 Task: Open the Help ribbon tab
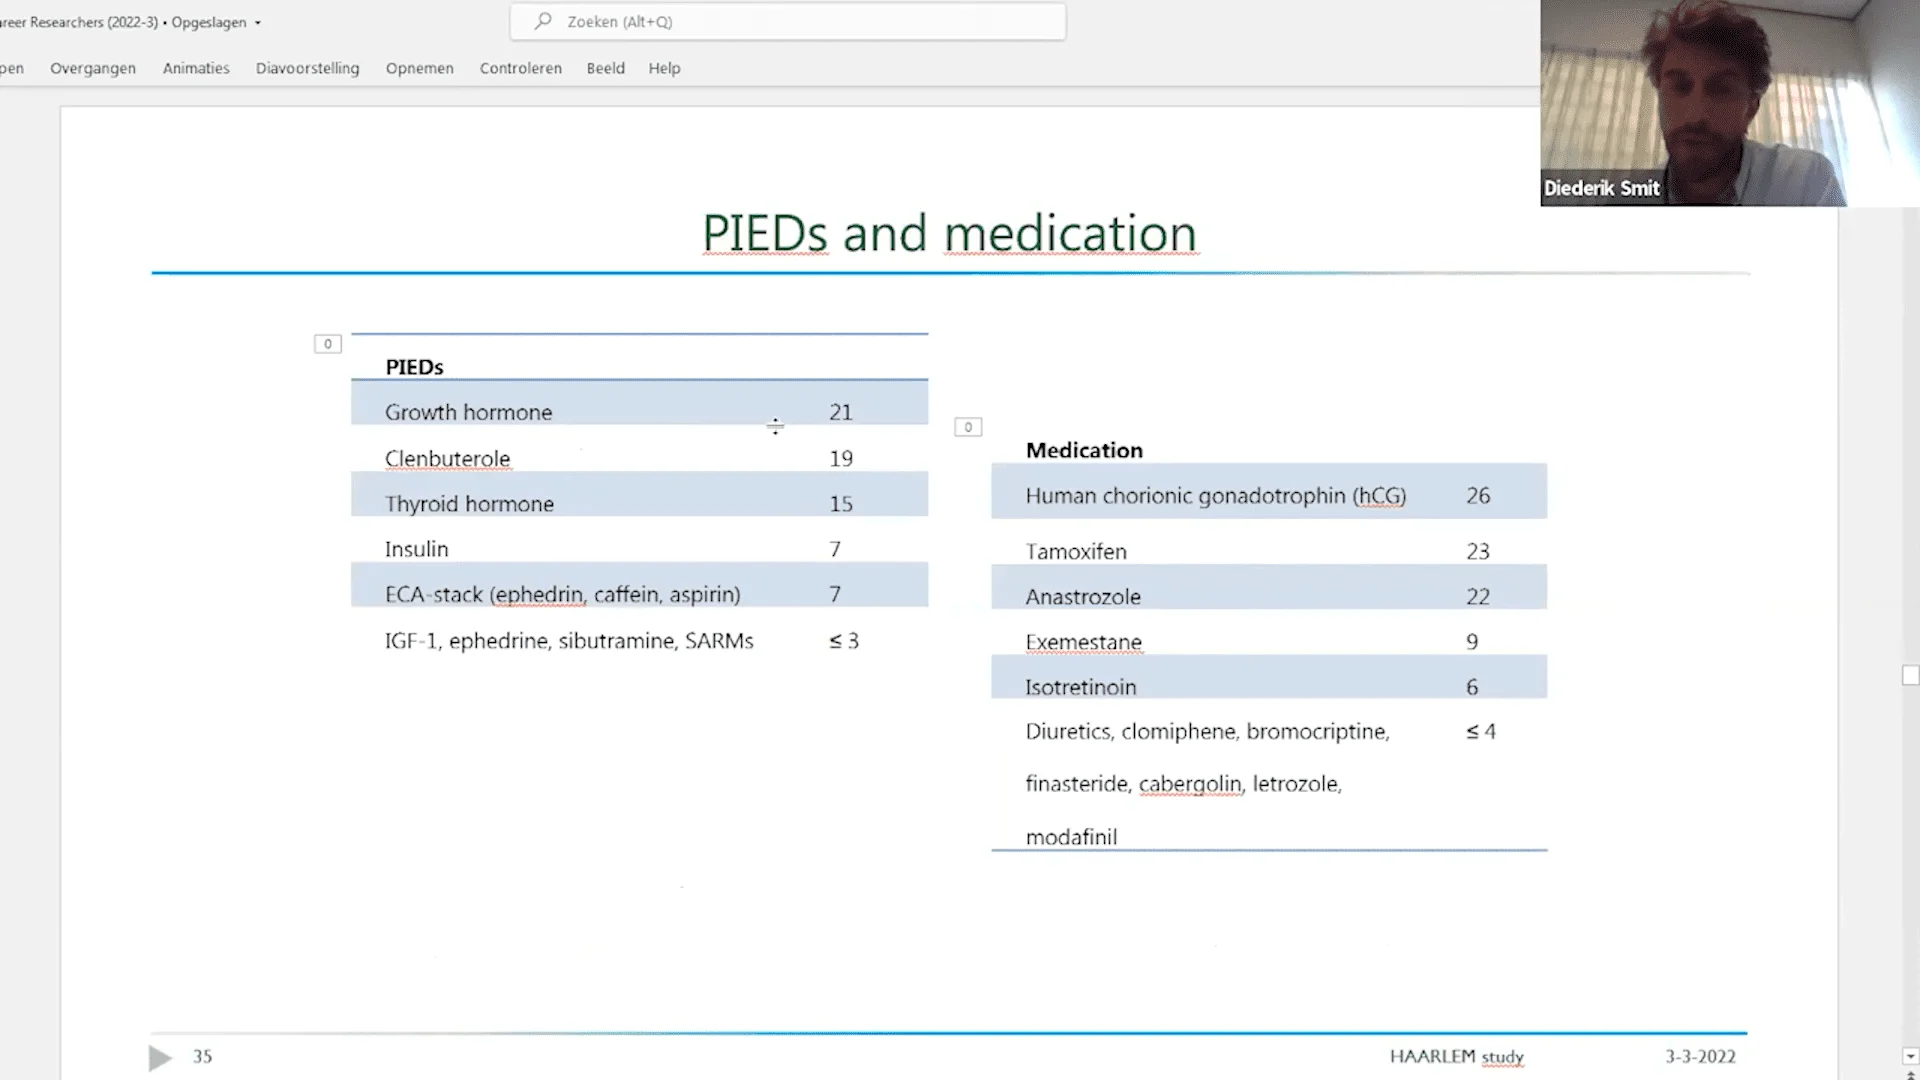pyautogui.click(x=664, y=68)
